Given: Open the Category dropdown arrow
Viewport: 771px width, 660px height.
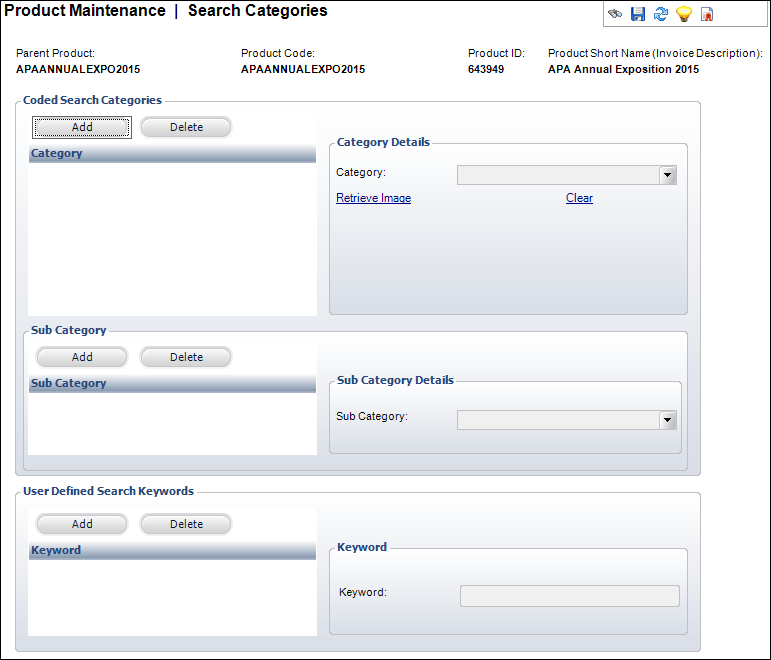Looking at the screenshot, I should 668,175.
